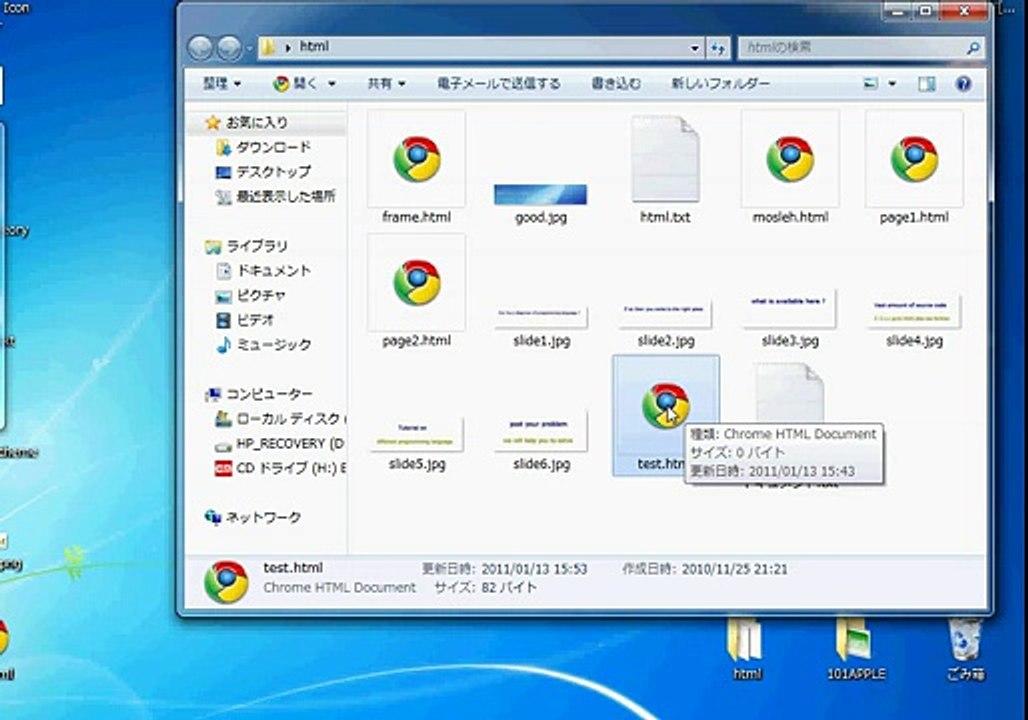1028x720 pixels.
Task: Click the 書き込む button
Action: 616,83
